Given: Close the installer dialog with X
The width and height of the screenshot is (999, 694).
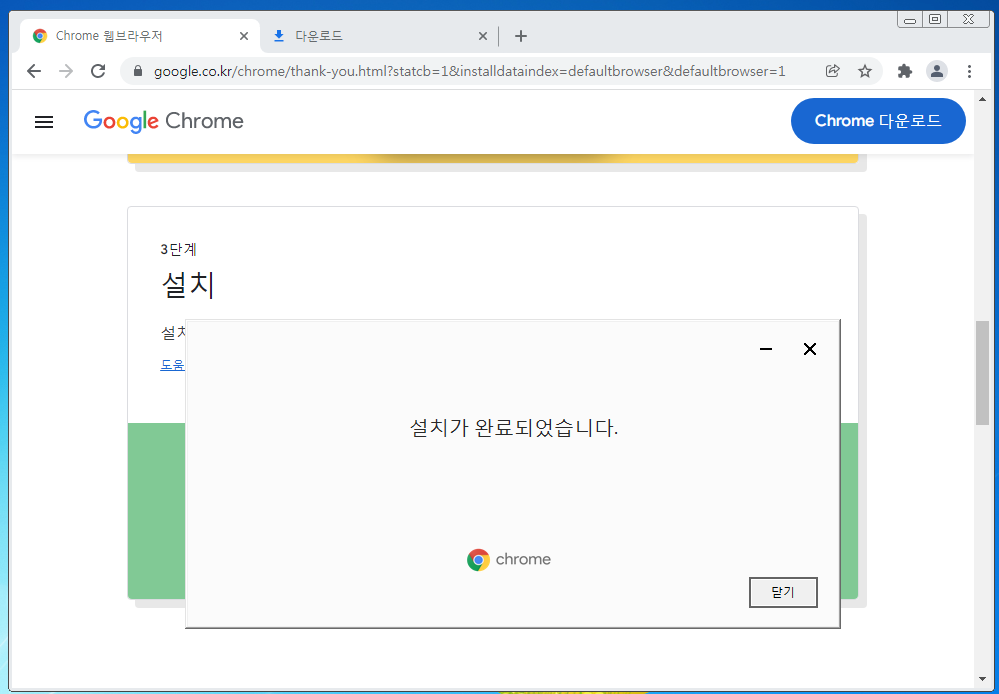Looking at the screenshot, I should pos(810,349).
